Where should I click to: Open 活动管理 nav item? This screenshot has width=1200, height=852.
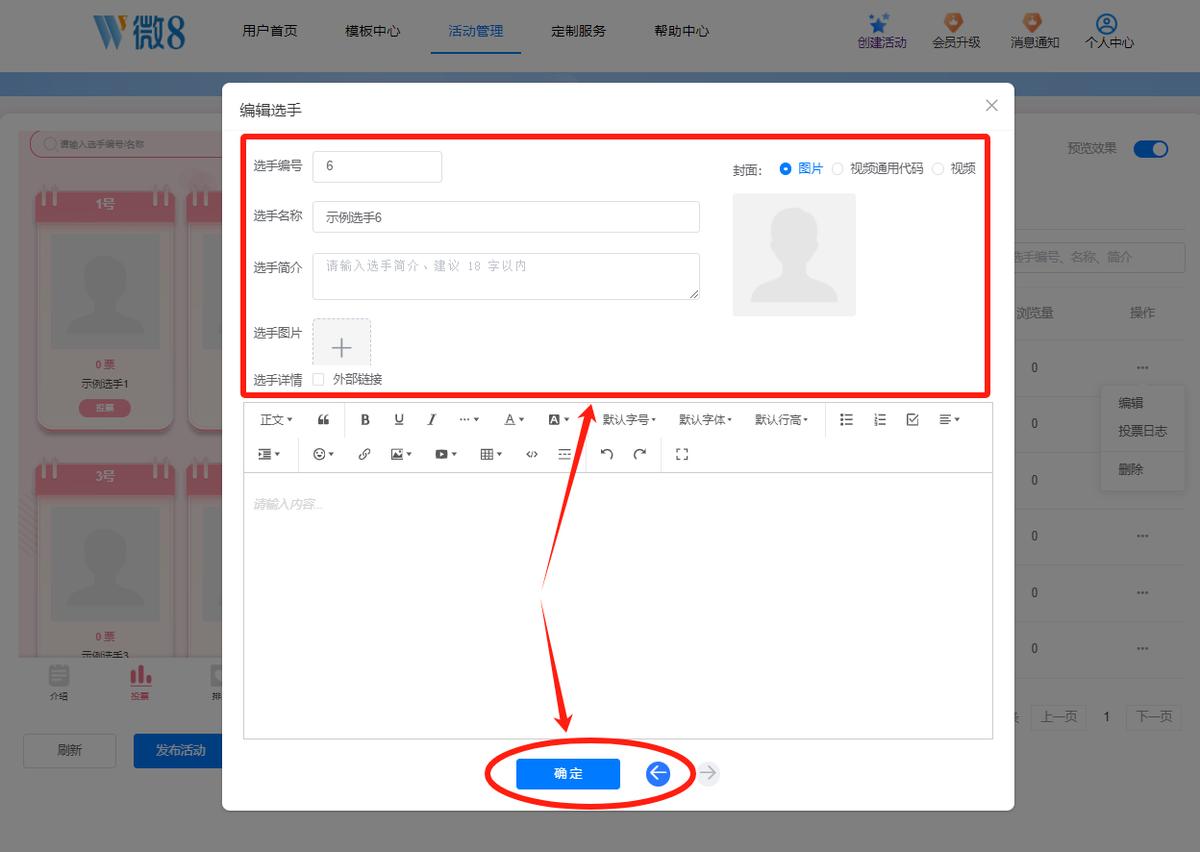pyautogui.click(x=476, y=31)
